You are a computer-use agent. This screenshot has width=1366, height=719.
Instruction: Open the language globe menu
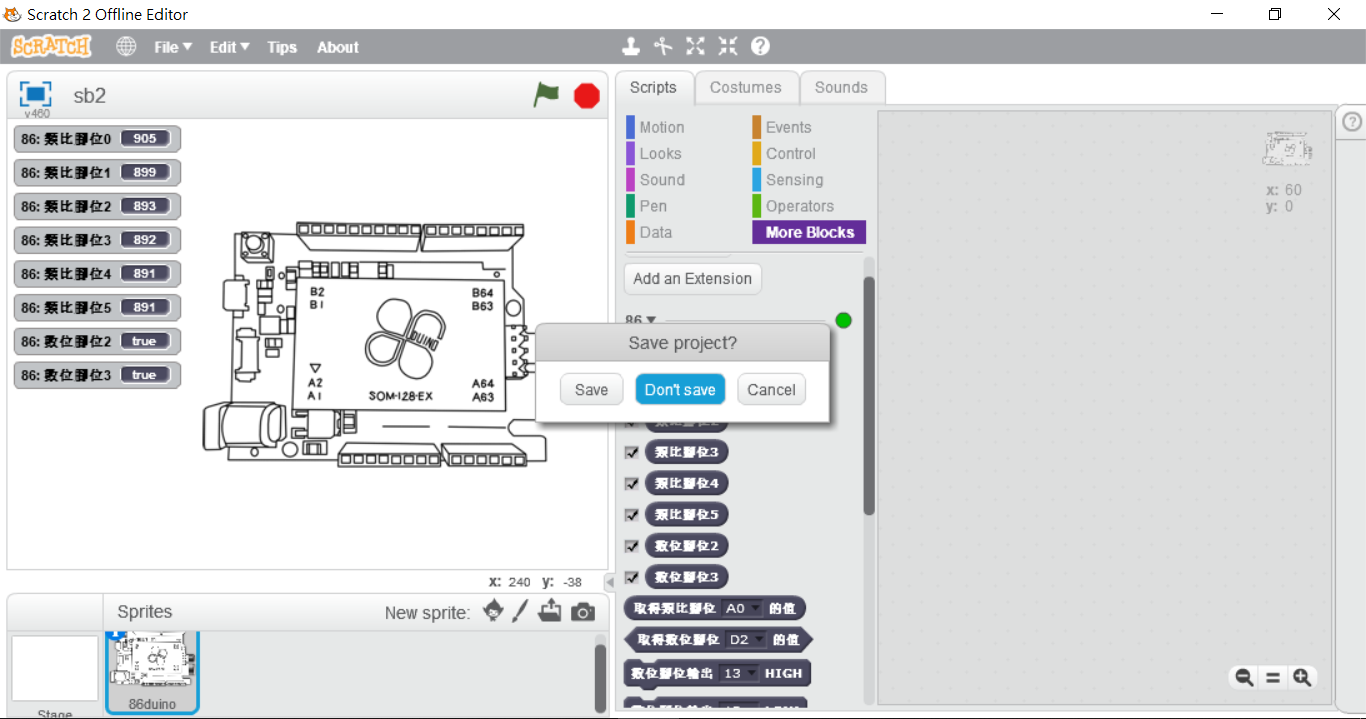(126, 47)
